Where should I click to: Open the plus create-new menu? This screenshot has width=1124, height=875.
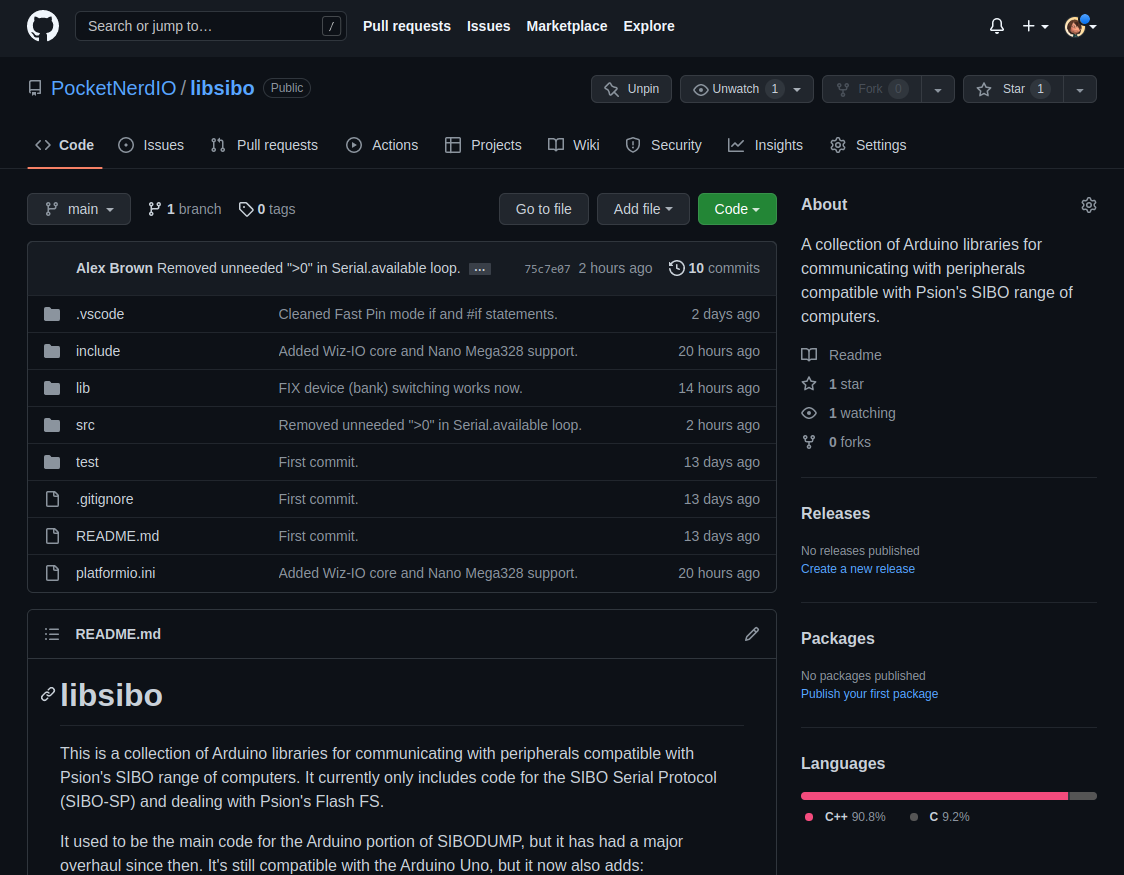click(1035, 27)
